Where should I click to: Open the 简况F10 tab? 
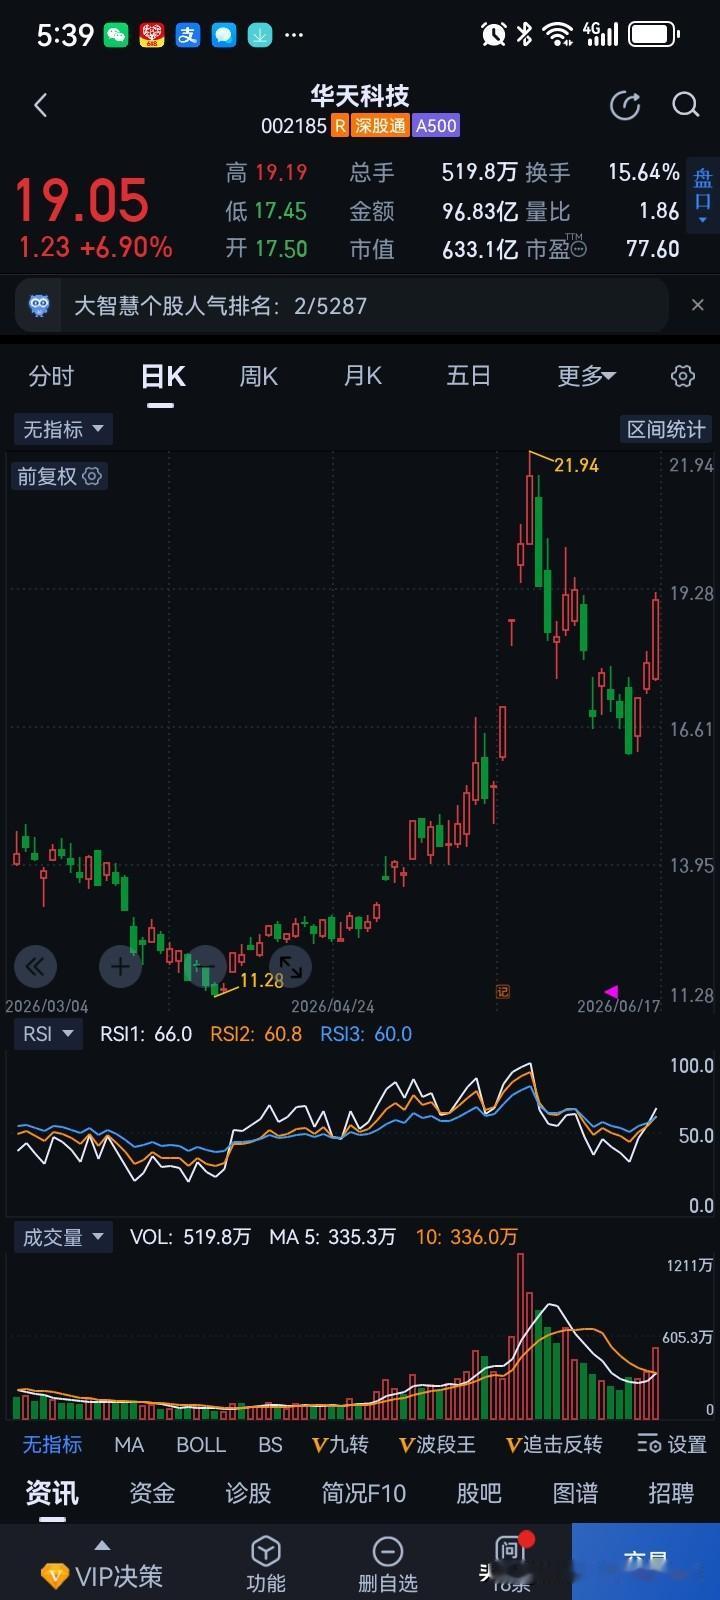coord(364,1493)
